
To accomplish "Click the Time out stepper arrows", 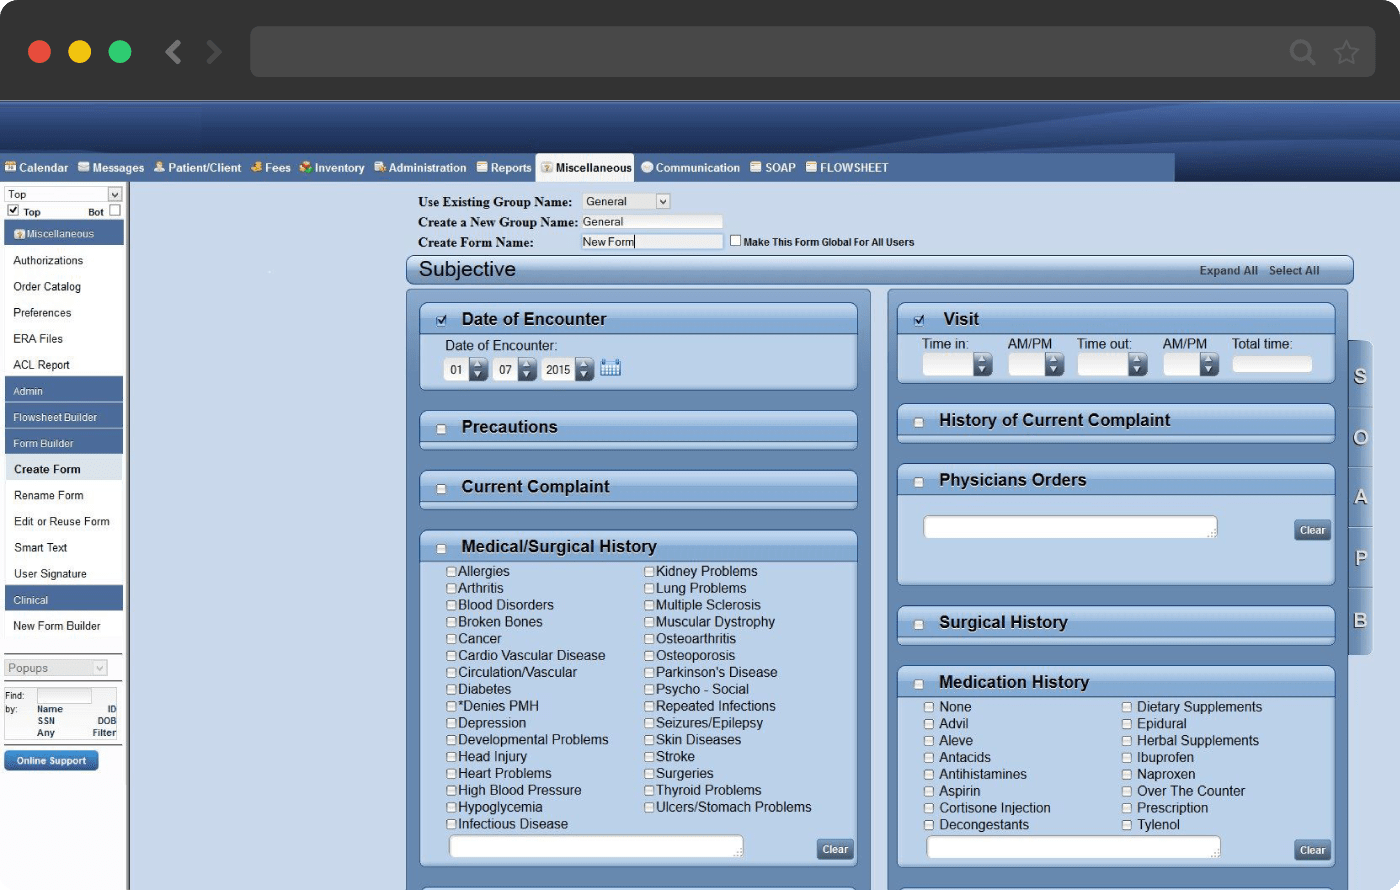I will tap(1137, 364).
